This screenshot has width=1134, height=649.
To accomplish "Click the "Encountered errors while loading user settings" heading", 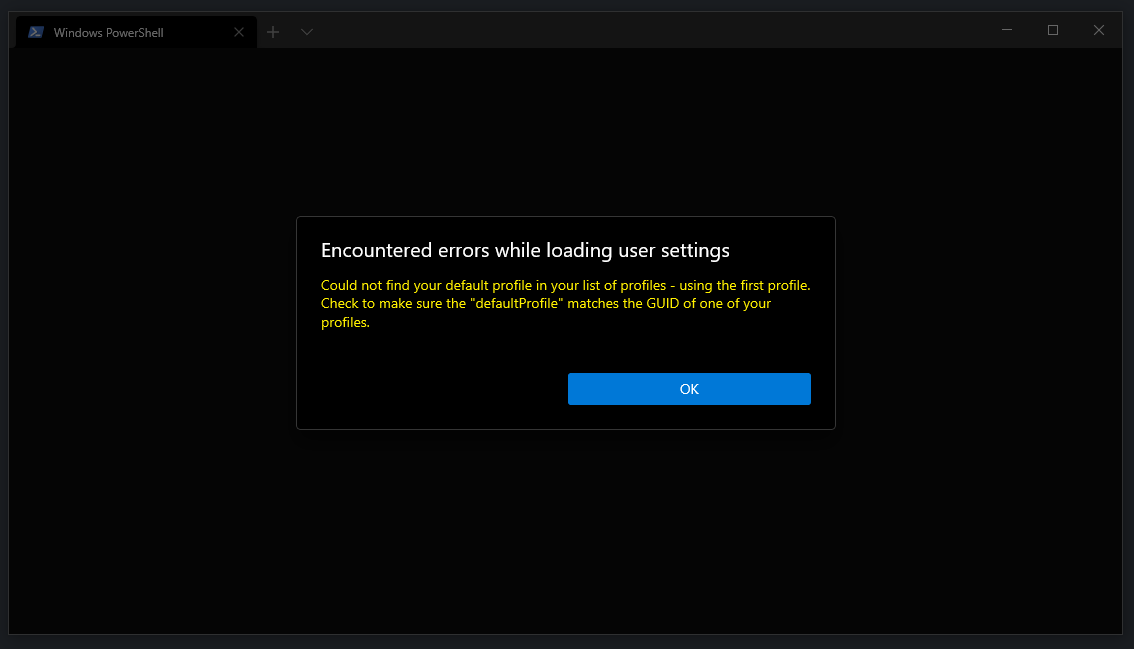I will coord(525,250).
